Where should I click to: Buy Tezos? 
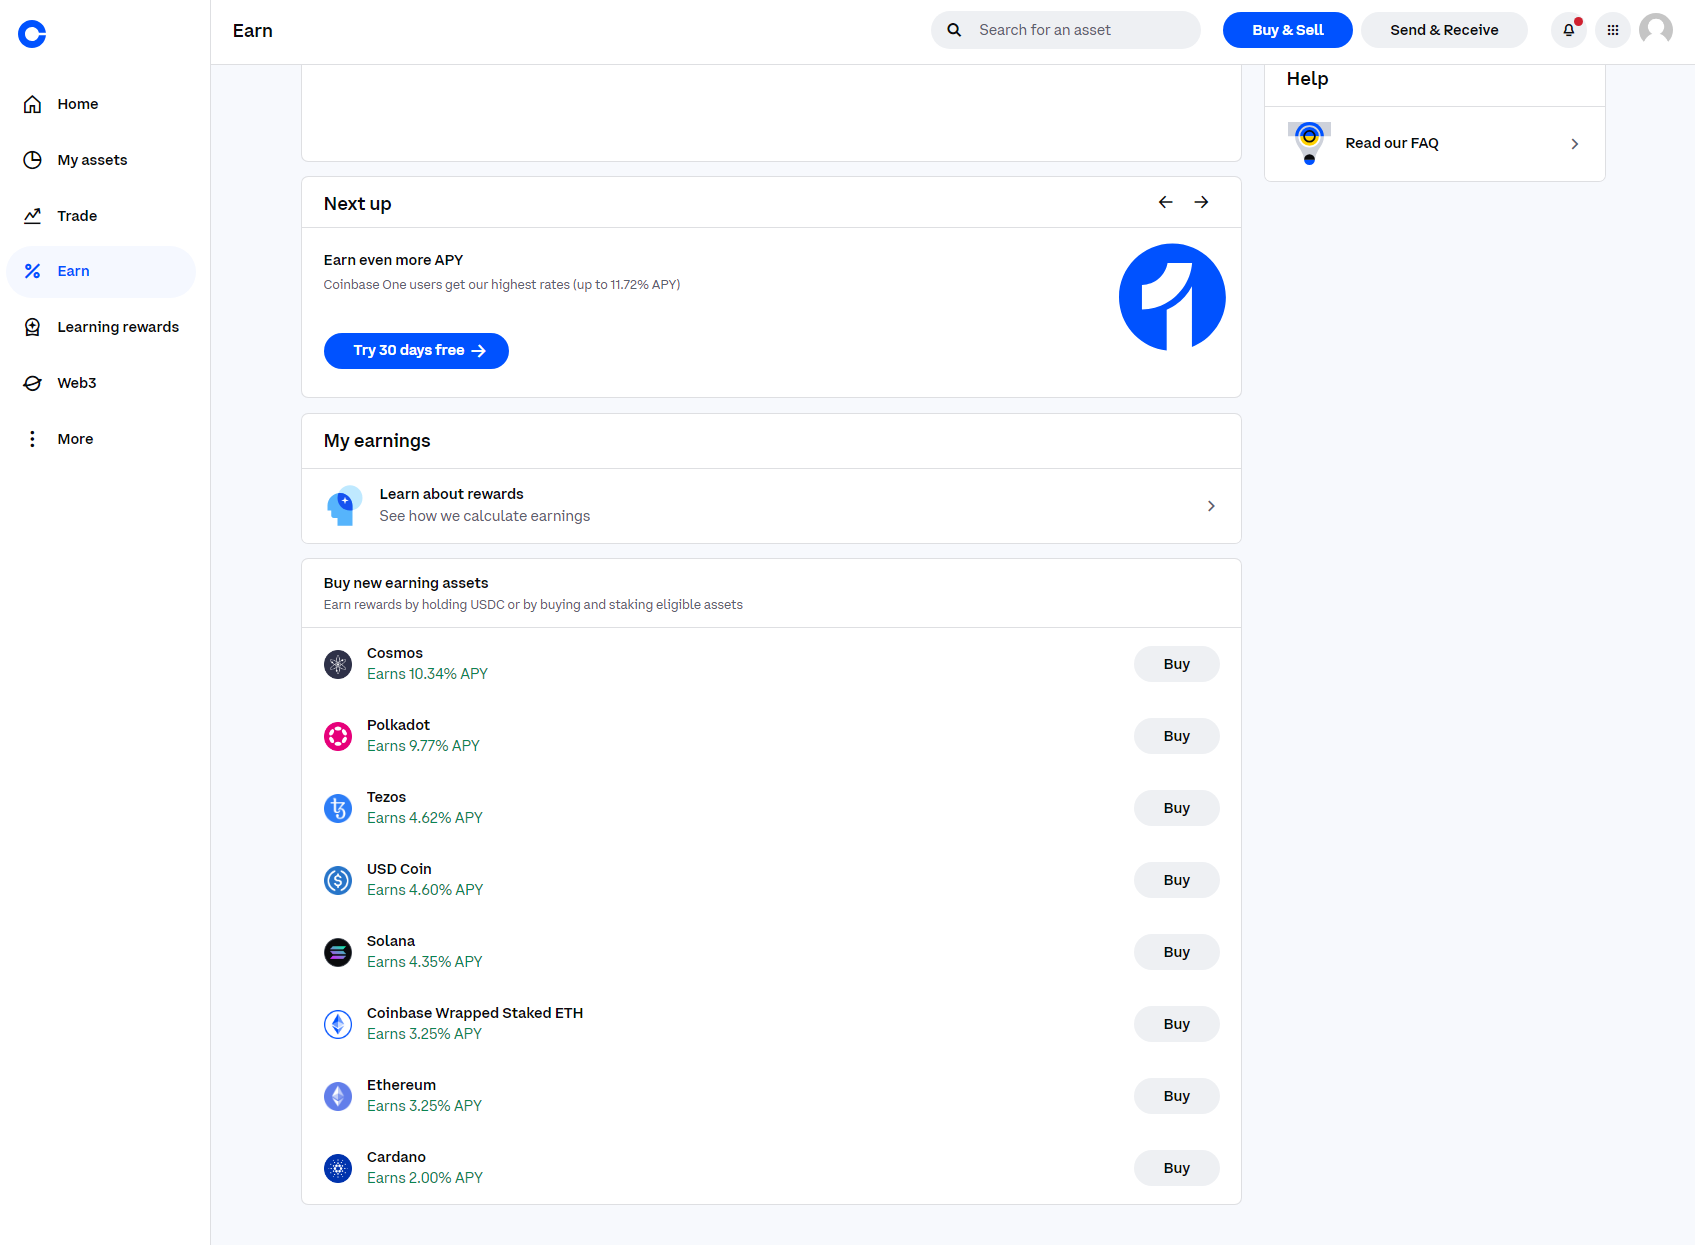click(x=1177, y=808)
